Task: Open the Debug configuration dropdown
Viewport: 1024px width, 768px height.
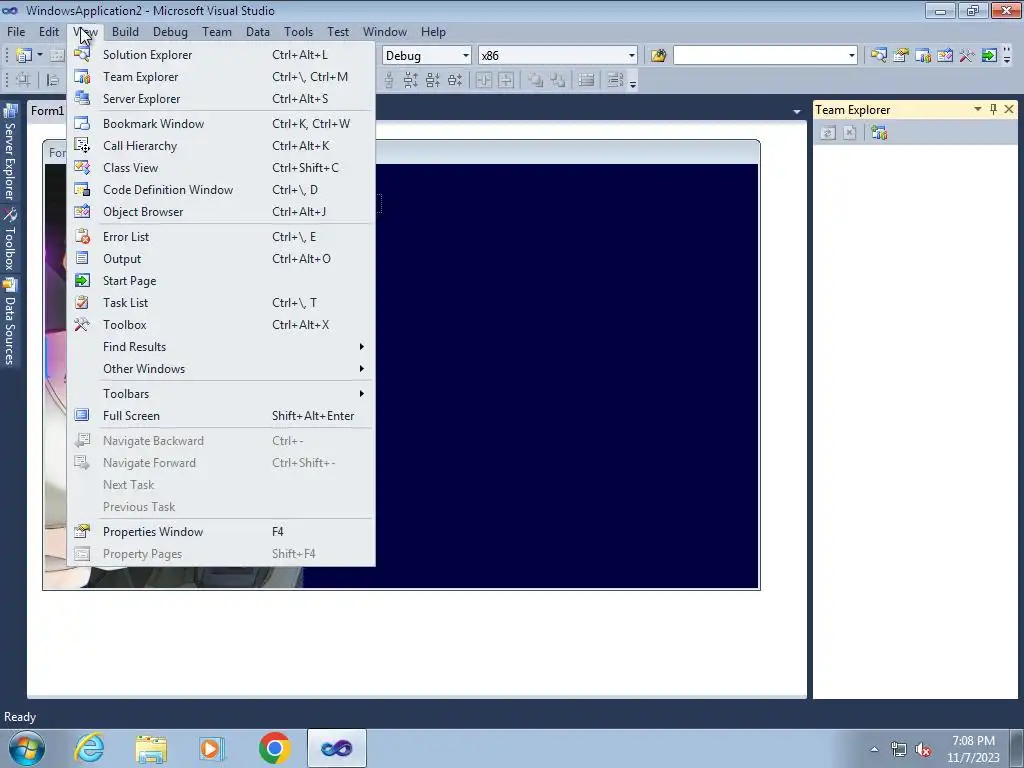Action: click(x=465, y=56)
